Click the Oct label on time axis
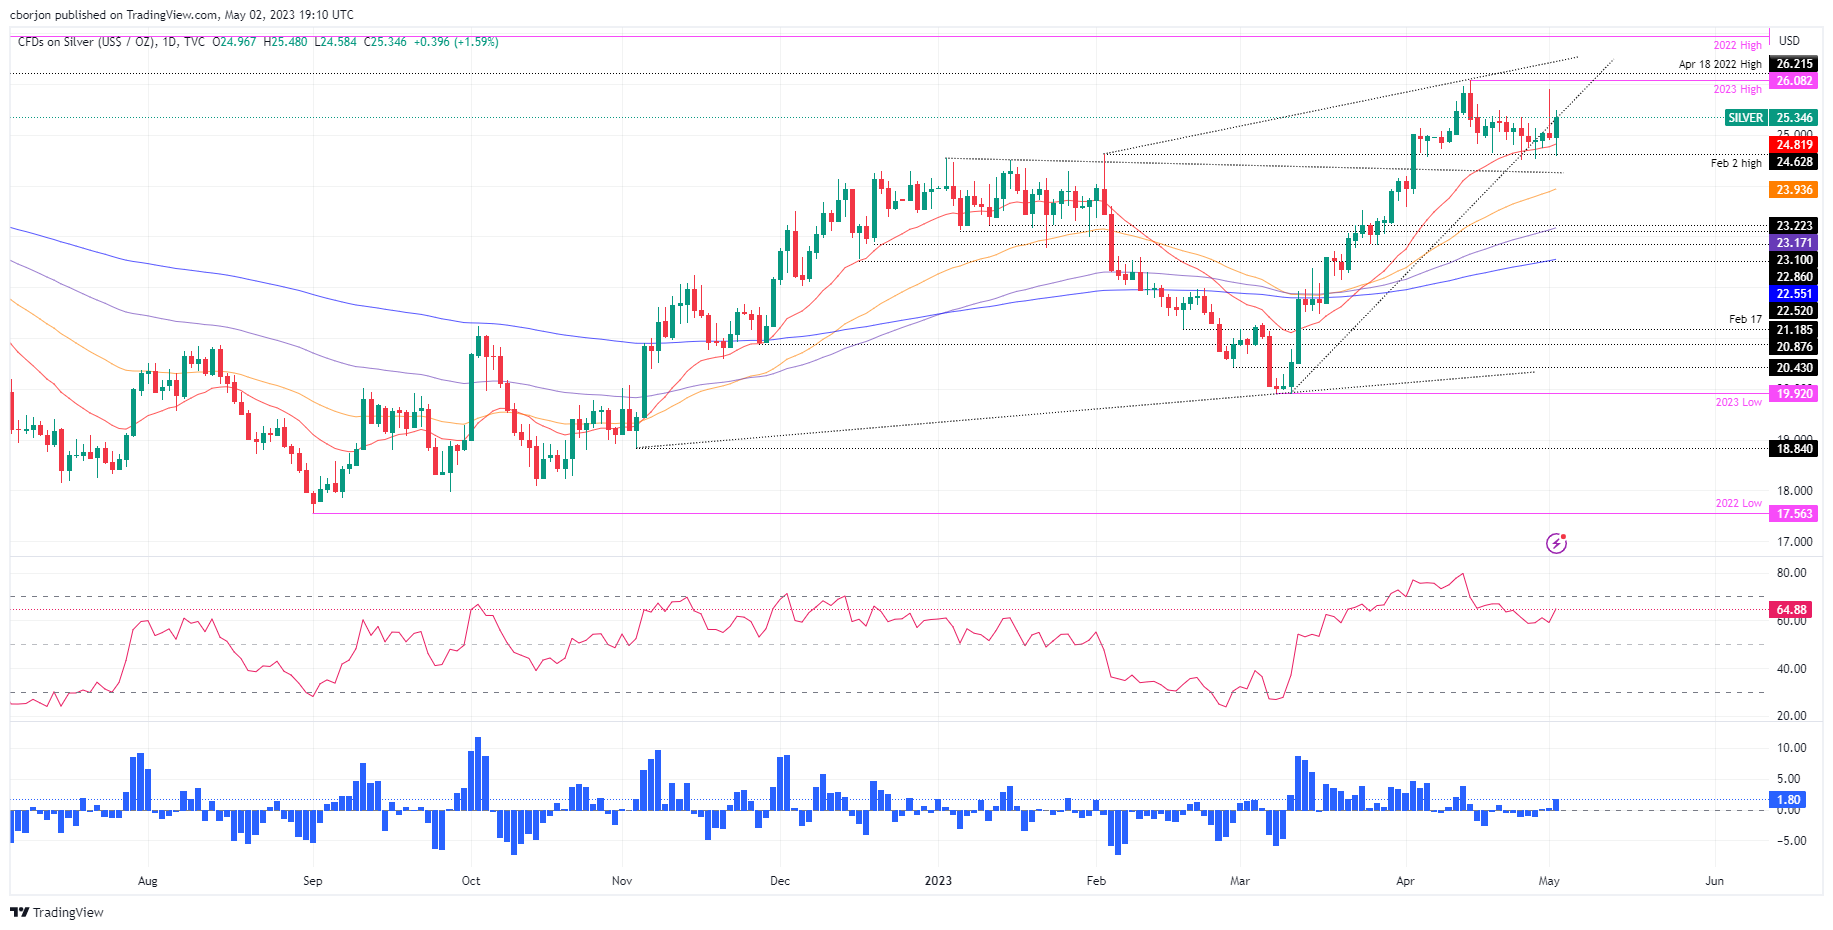 pos(471,881)
